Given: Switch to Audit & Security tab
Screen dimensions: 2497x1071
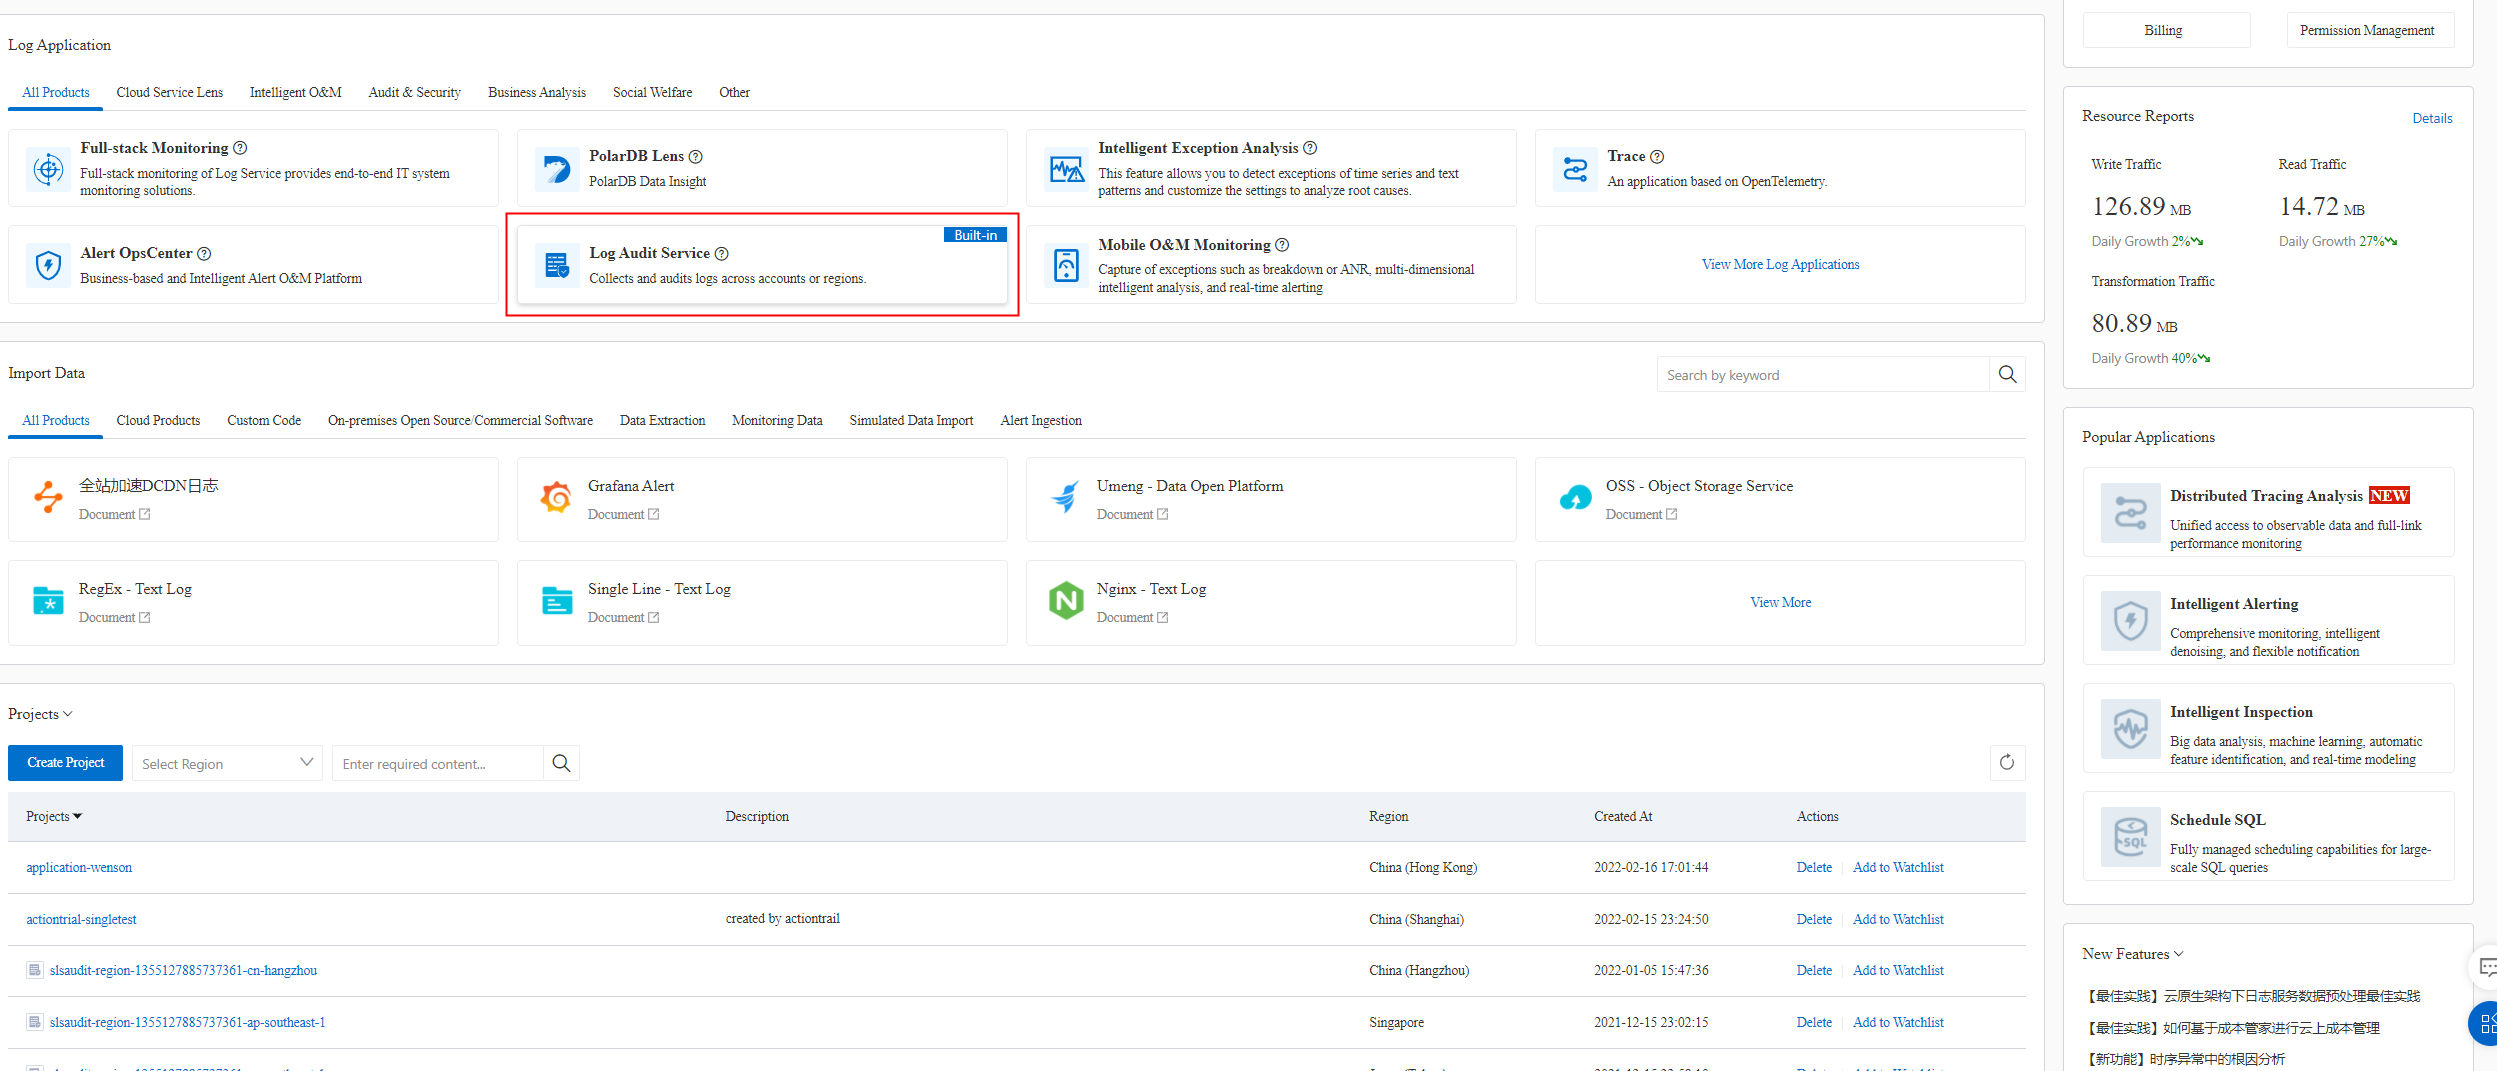Looking at the screenshot, I should tap(415, 92).
